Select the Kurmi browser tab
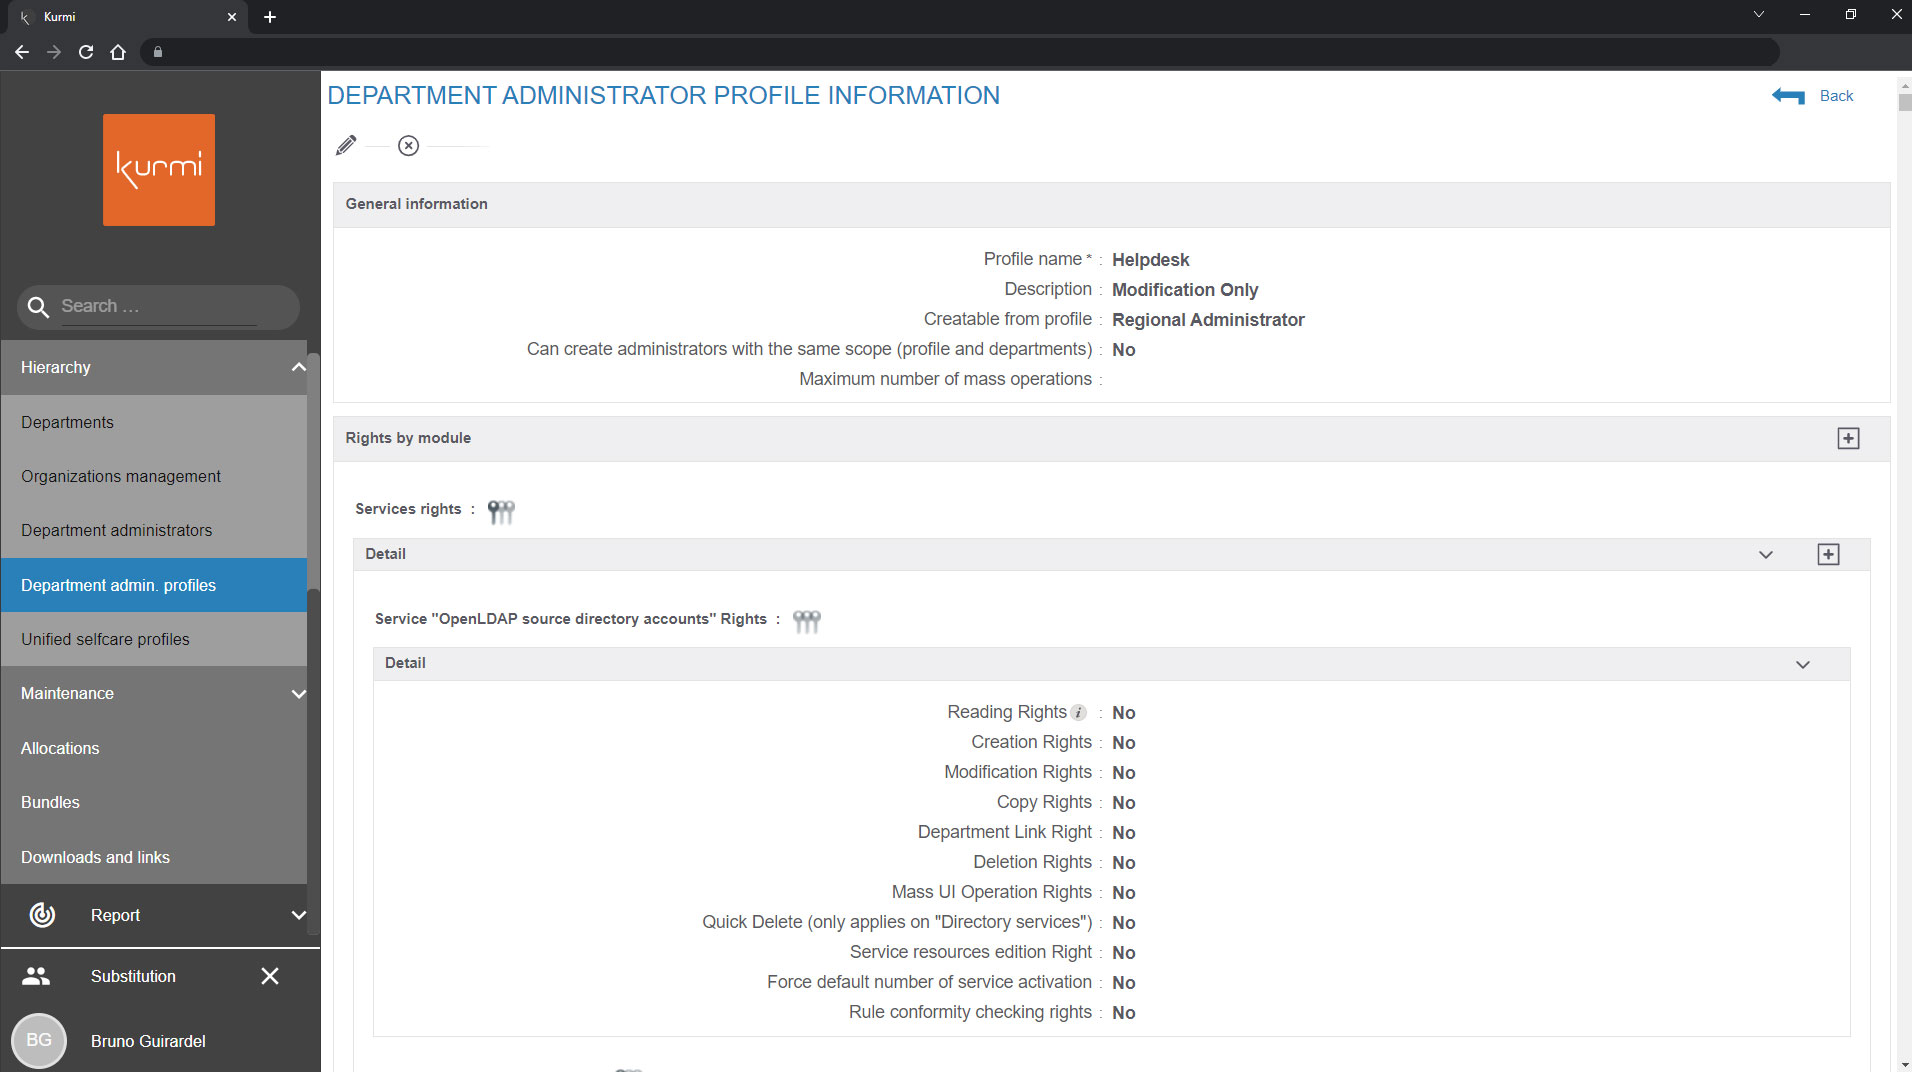1912x1072 pixels. coord(130,17)
